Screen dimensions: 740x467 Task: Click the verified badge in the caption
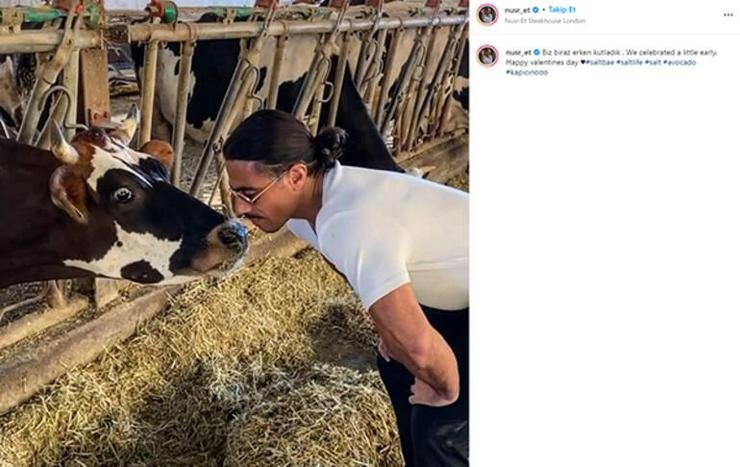click(x=536, y=52)
